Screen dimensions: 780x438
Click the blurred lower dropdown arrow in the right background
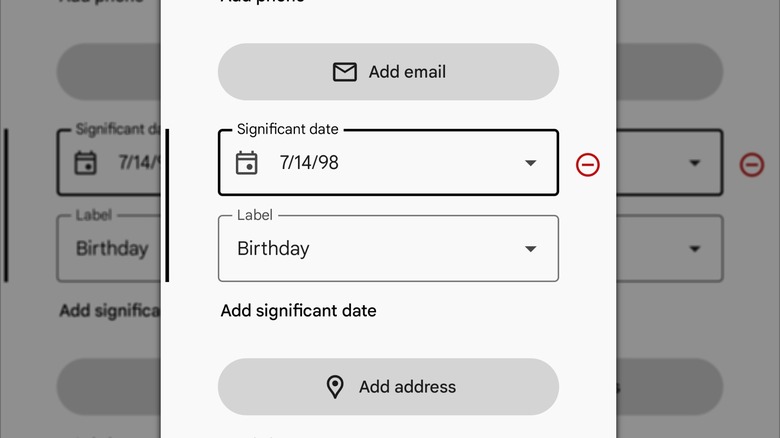click(695, 249)
